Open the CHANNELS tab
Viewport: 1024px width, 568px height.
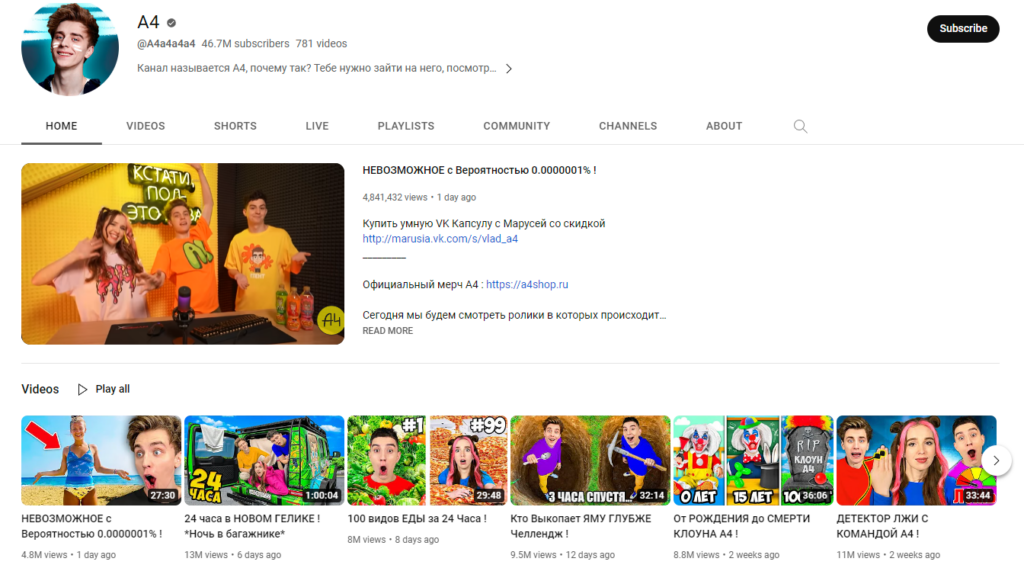click(x=628, y=126)
